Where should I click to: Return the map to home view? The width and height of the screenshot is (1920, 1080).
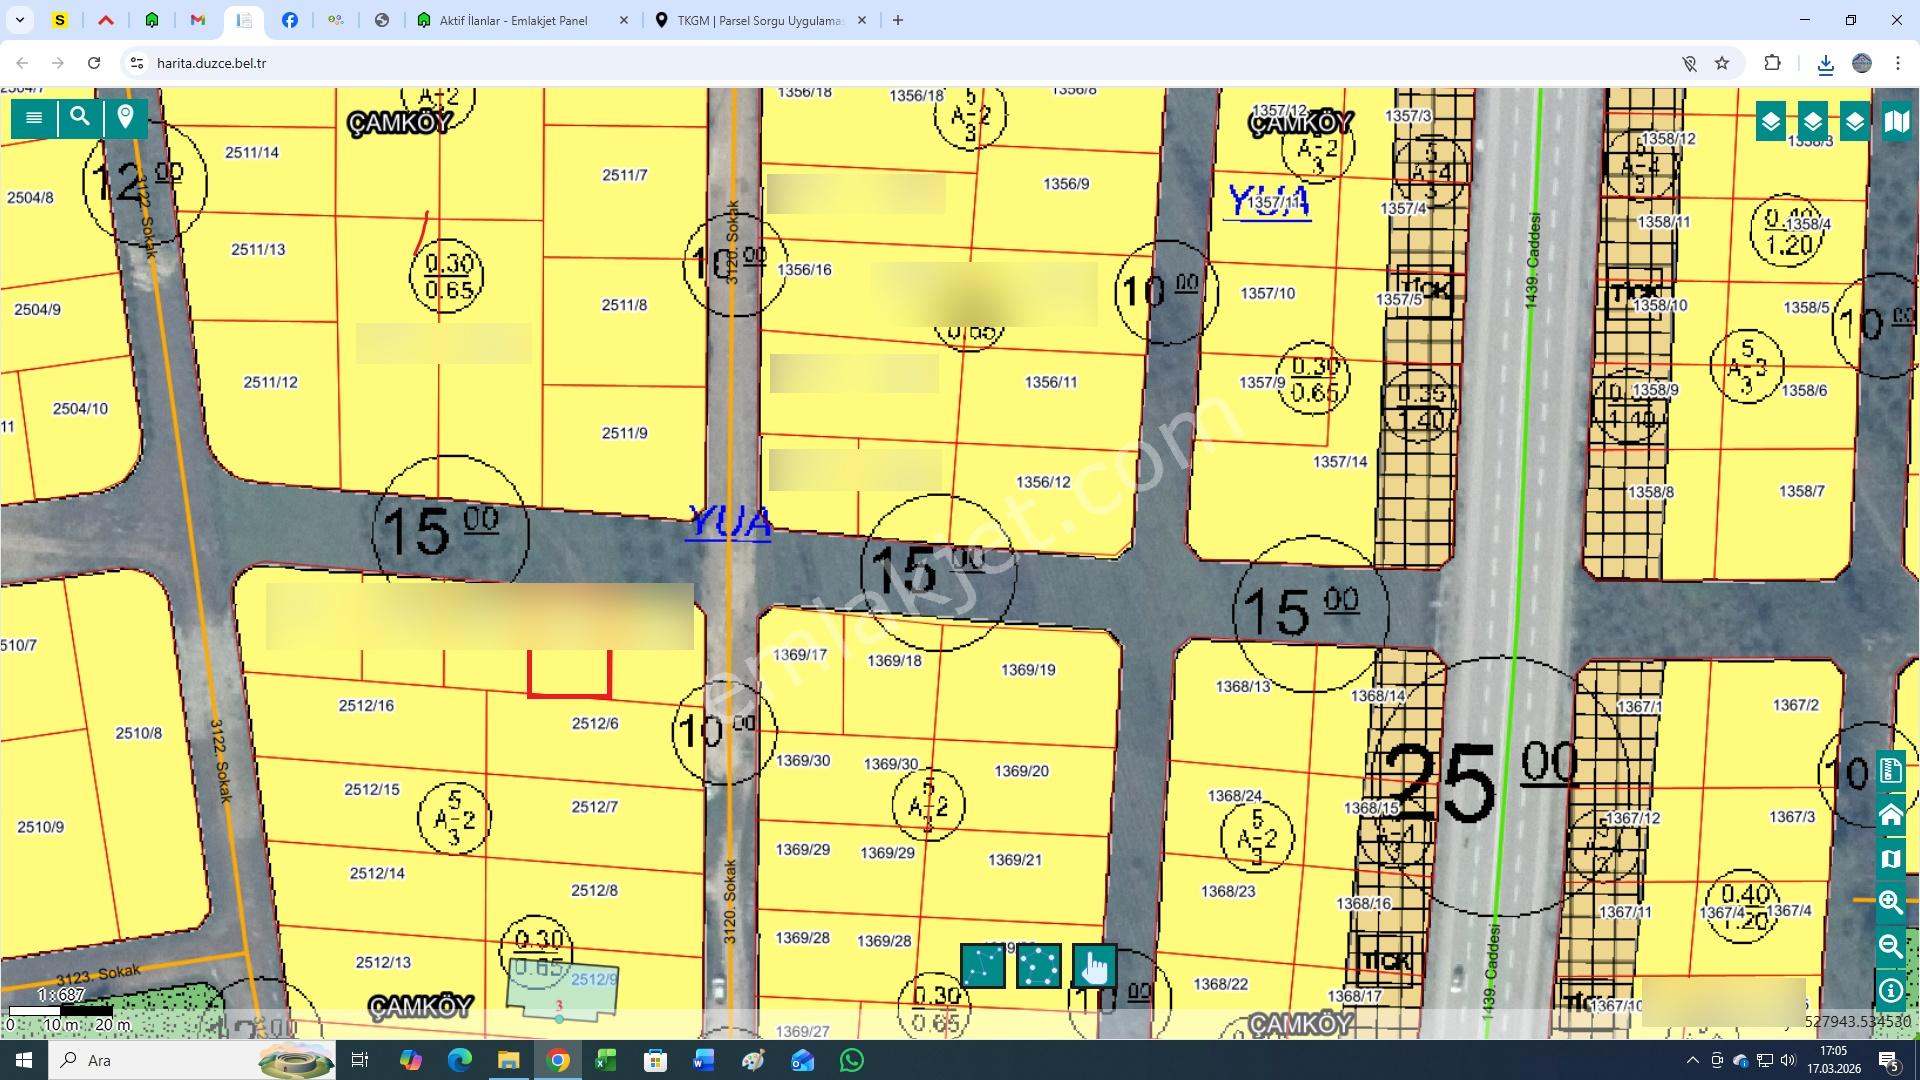point(1891,815)
